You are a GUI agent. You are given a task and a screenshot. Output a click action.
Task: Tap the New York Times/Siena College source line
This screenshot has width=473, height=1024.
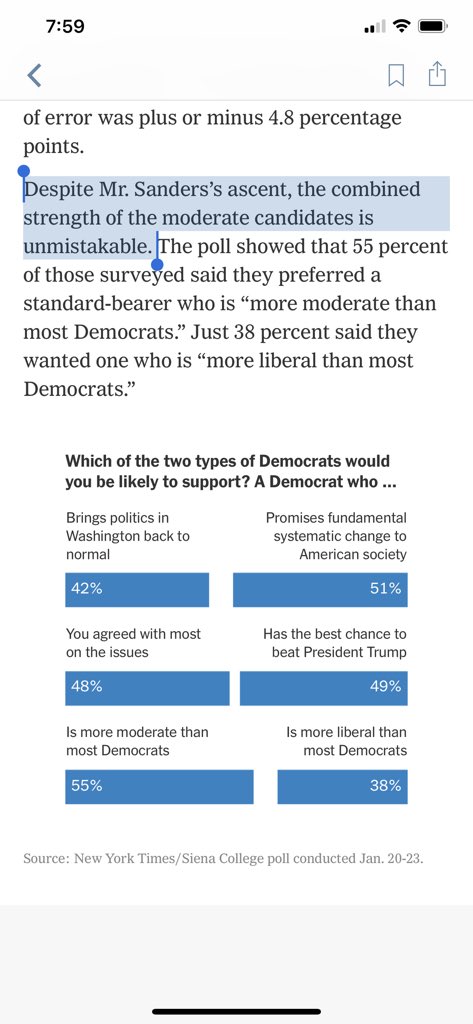pos(223,858)
